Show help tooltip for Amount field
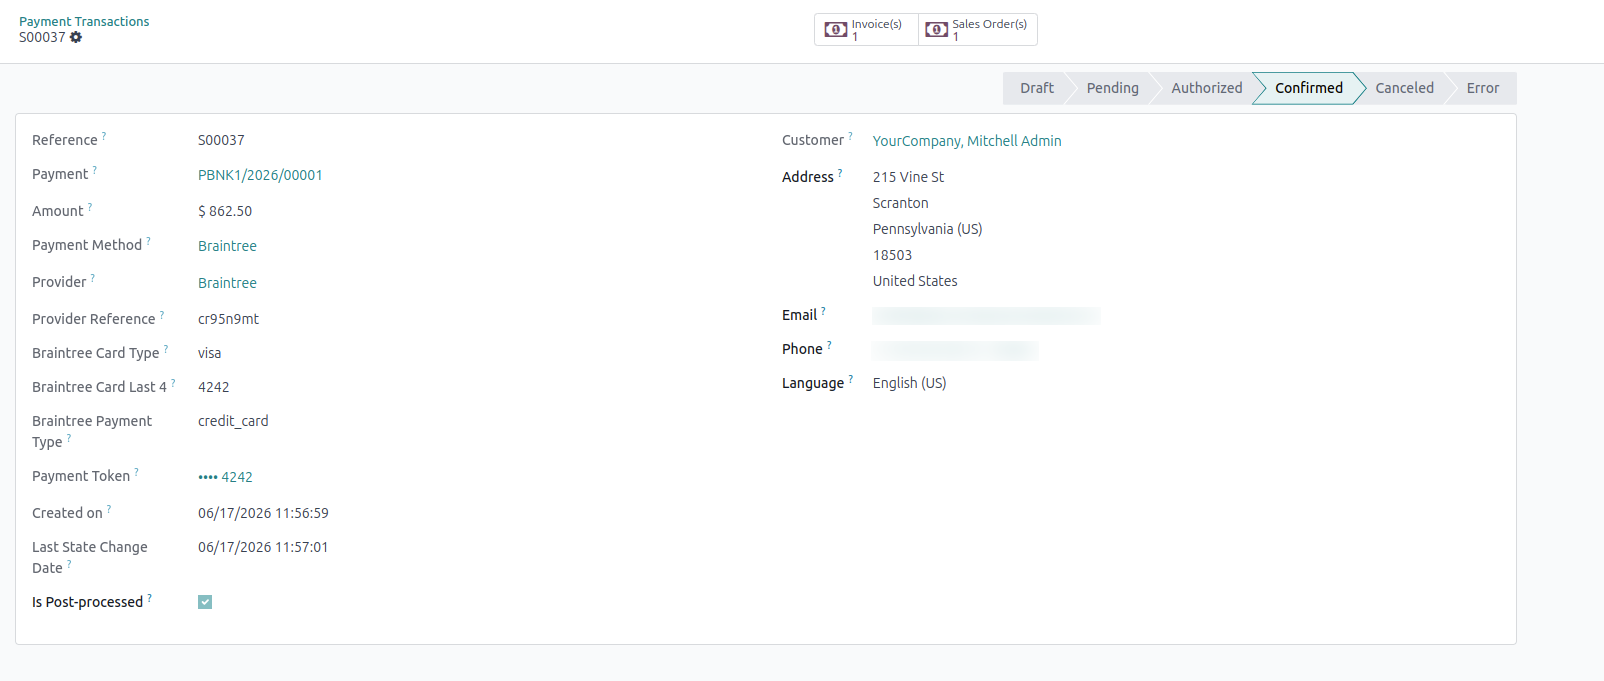Viewport: 1604px width, 681px height. coord(90,207)
